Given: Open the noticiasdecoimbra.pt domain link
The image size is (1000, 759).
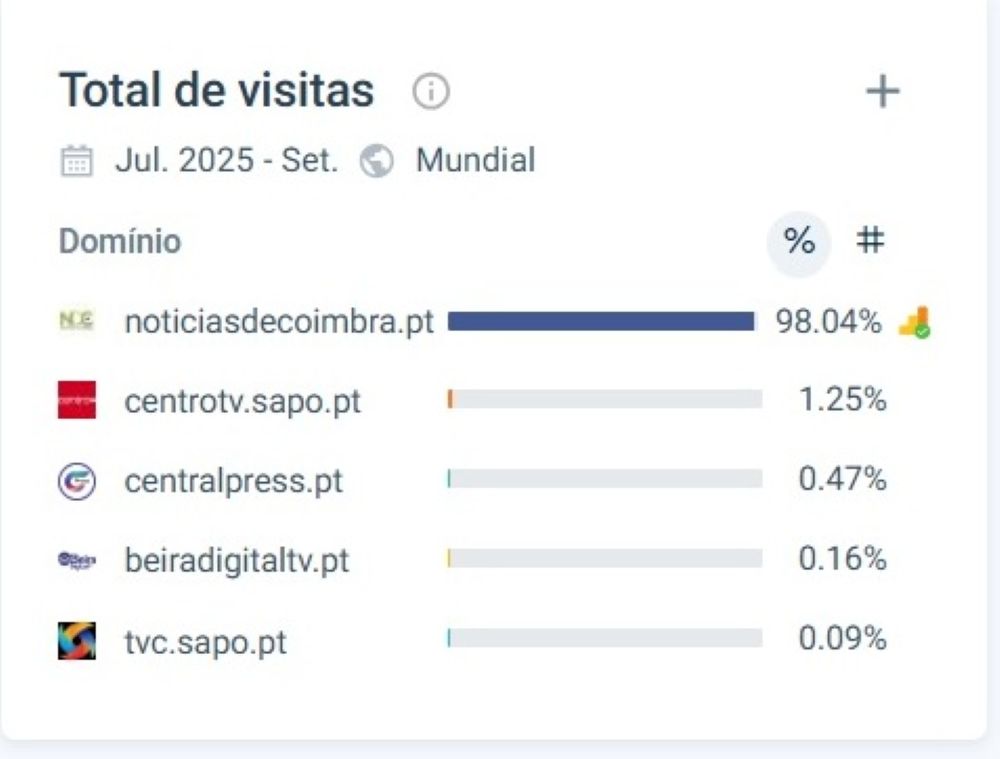Looking at the screenshot, I should coord(279,322).
